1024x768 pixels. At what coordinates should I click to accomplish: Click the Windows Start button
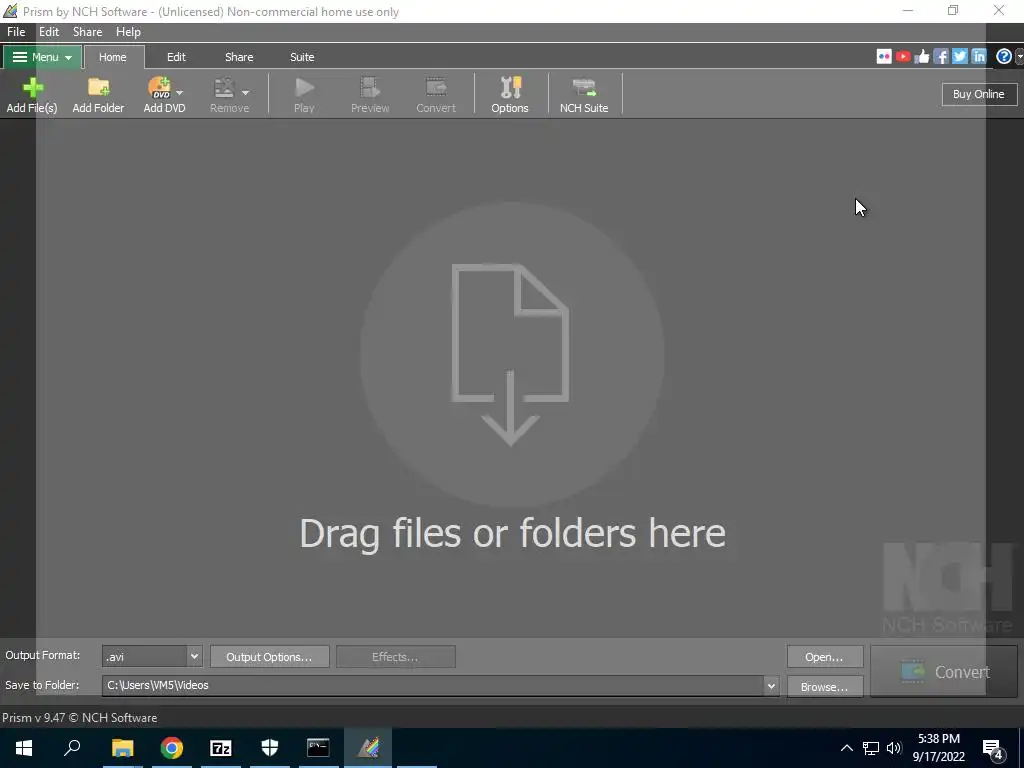(24, 748)
